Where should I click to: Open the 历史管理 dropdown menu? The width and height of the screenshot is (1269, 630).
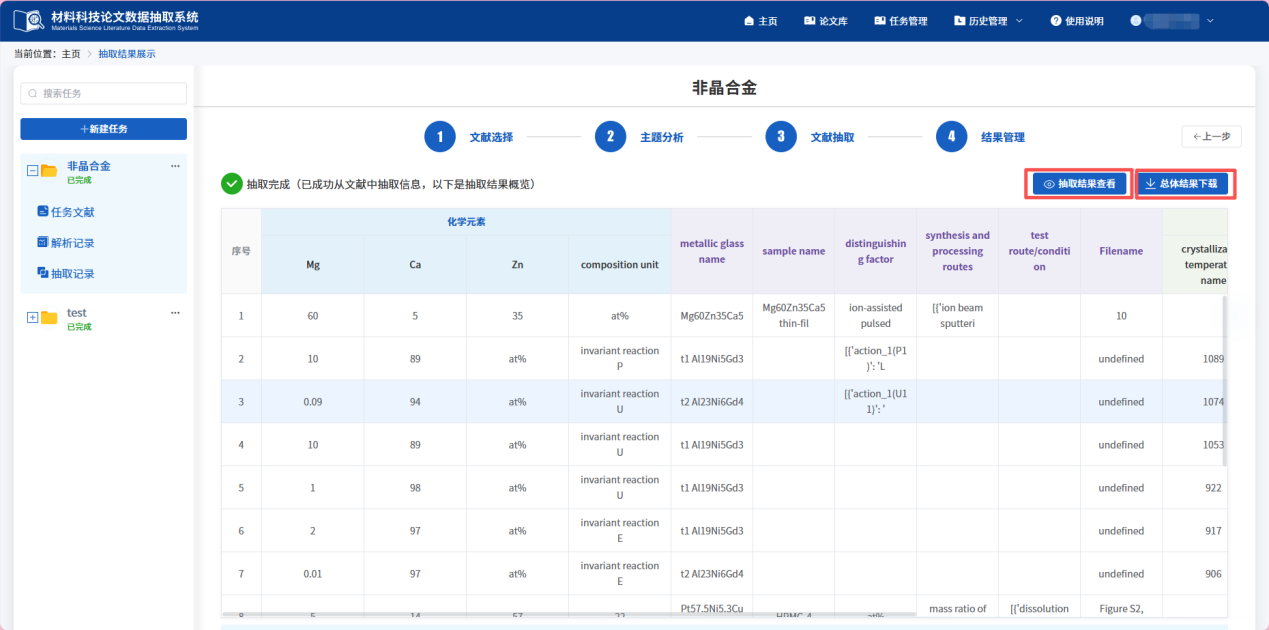coord(988,21)
